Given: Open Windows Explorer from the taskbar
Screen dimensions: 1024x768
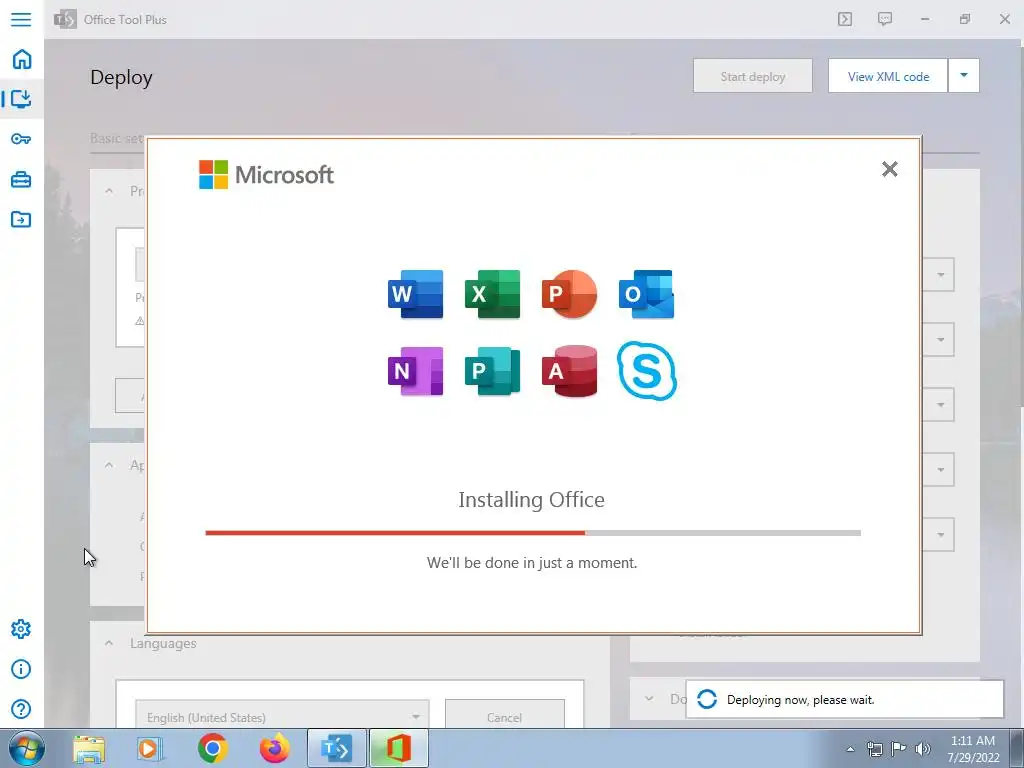Looking at the screenshot, I should [x=89, y=748].
